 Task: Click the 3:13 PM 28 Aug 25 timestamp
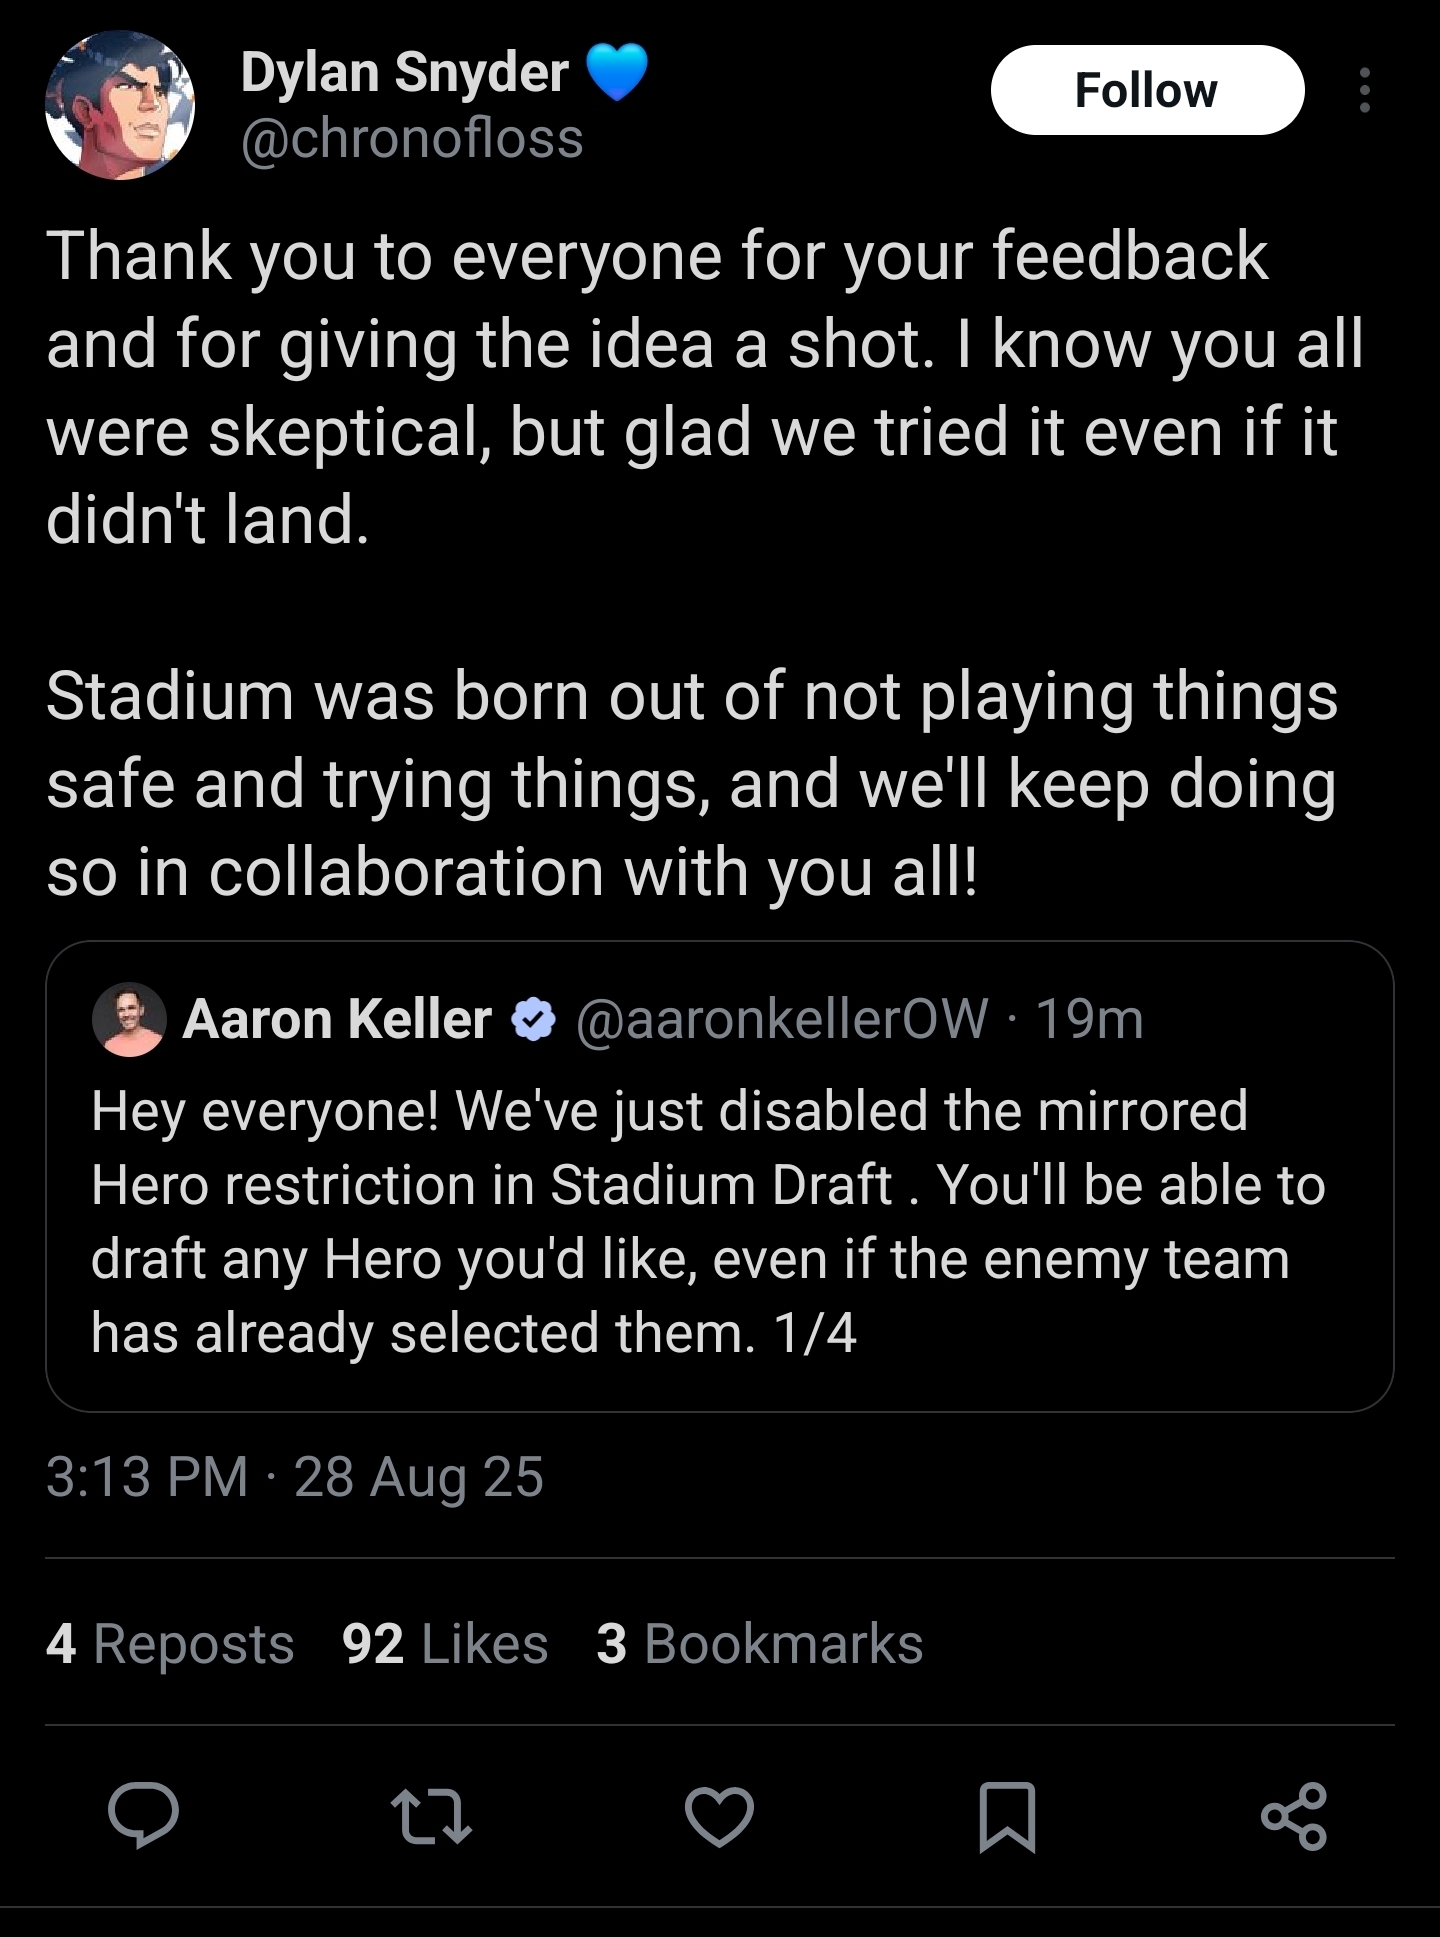coord(295,1477)
